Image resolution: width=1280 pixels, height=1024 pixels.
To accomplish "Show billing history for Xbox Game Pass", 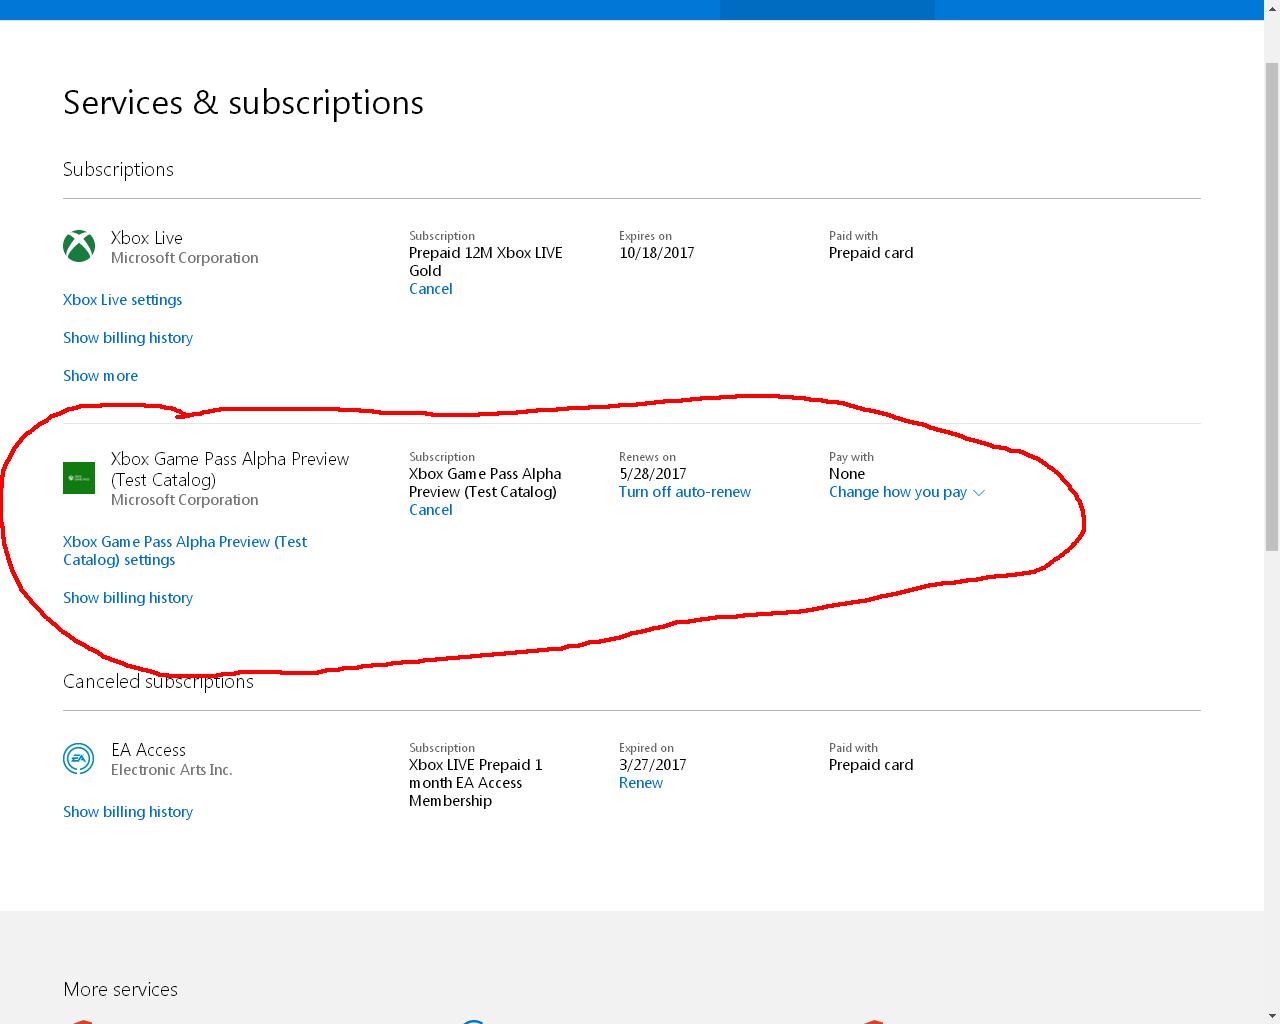I will (x=128, y=598).
